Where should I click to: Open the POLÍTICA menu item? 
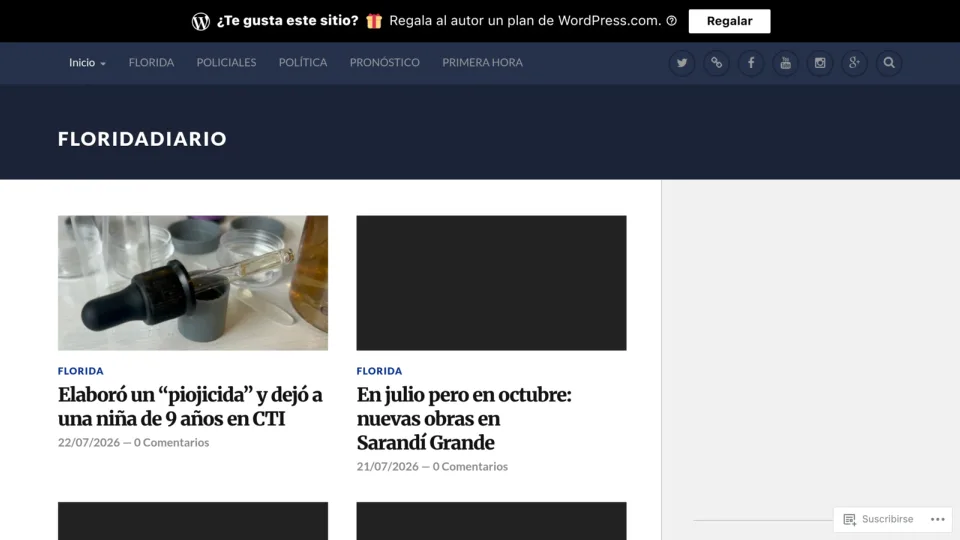pos(303,62)
